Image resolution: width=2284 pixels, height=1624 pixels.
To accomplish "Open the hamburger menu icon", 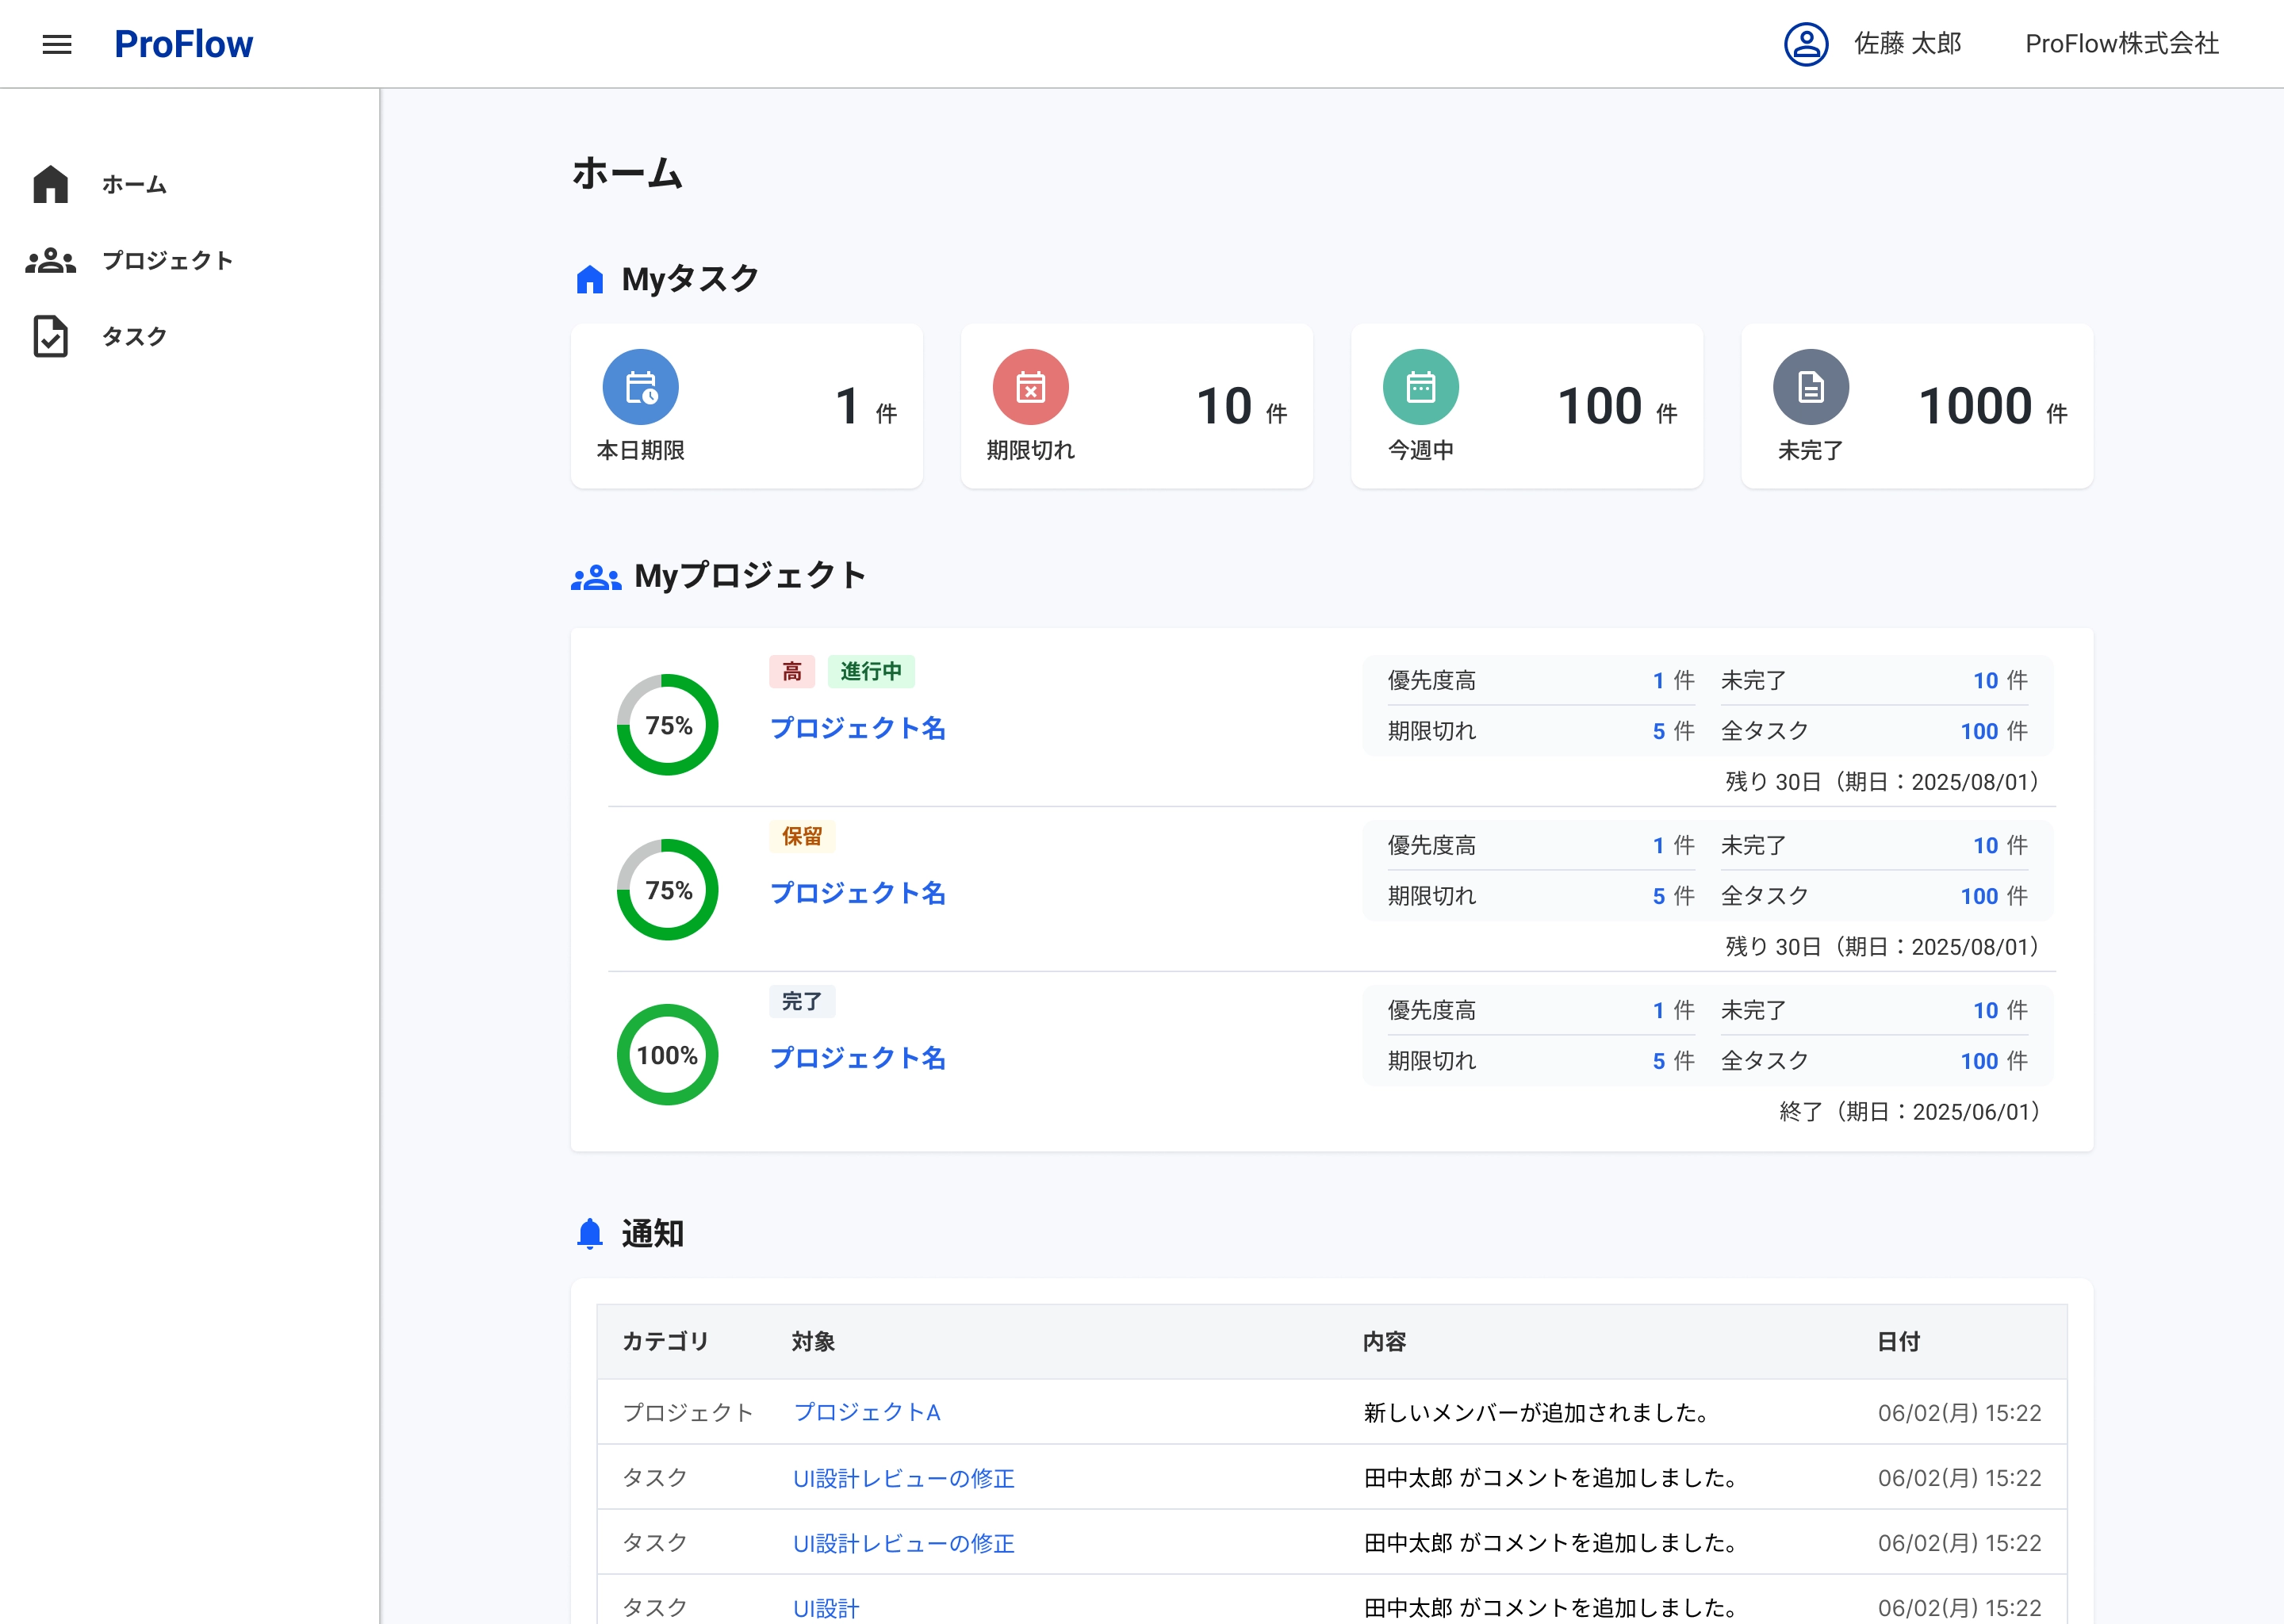I will (57, 44).
